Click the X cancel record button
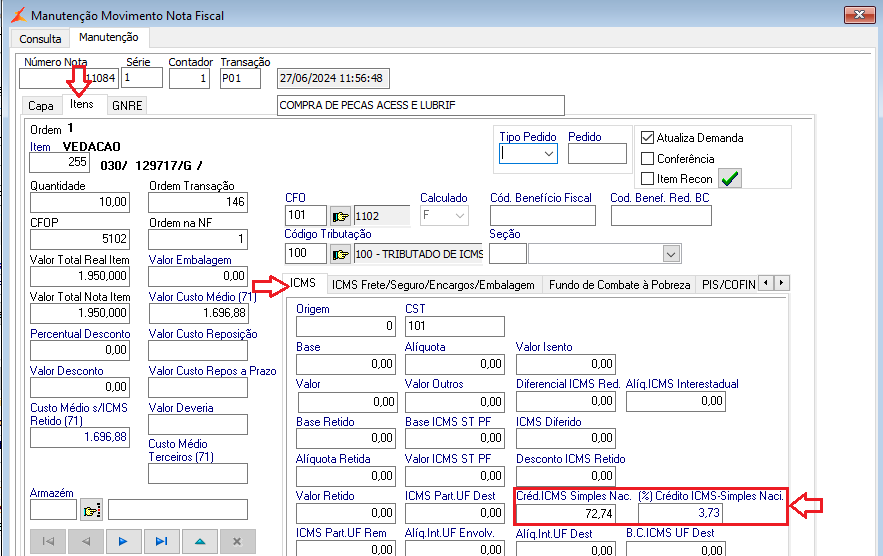 click(x=237, y=541)
